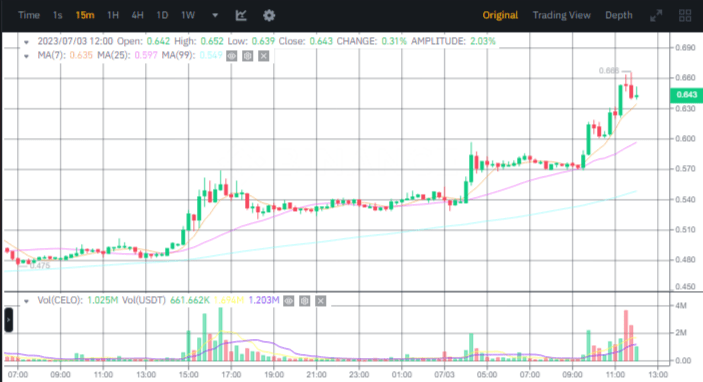The image size is (703, 382).
Task: Open Volume indicator settings gear
Action: (305, 301)
